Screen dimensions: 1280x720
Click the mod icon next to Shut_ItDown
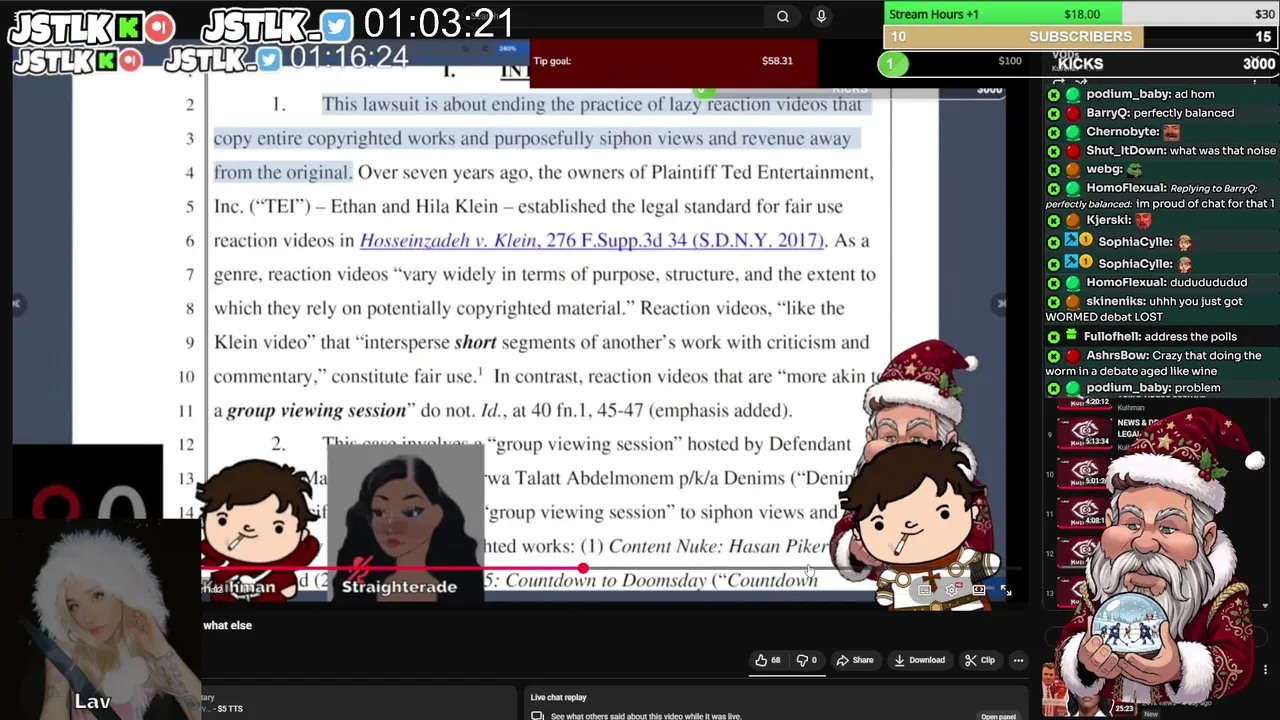pyautogui.click(x=1053, y=151)
